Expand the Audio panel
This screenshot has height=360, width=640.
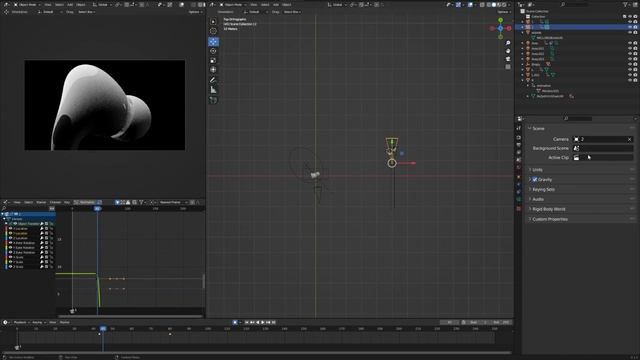click(537, 199)
